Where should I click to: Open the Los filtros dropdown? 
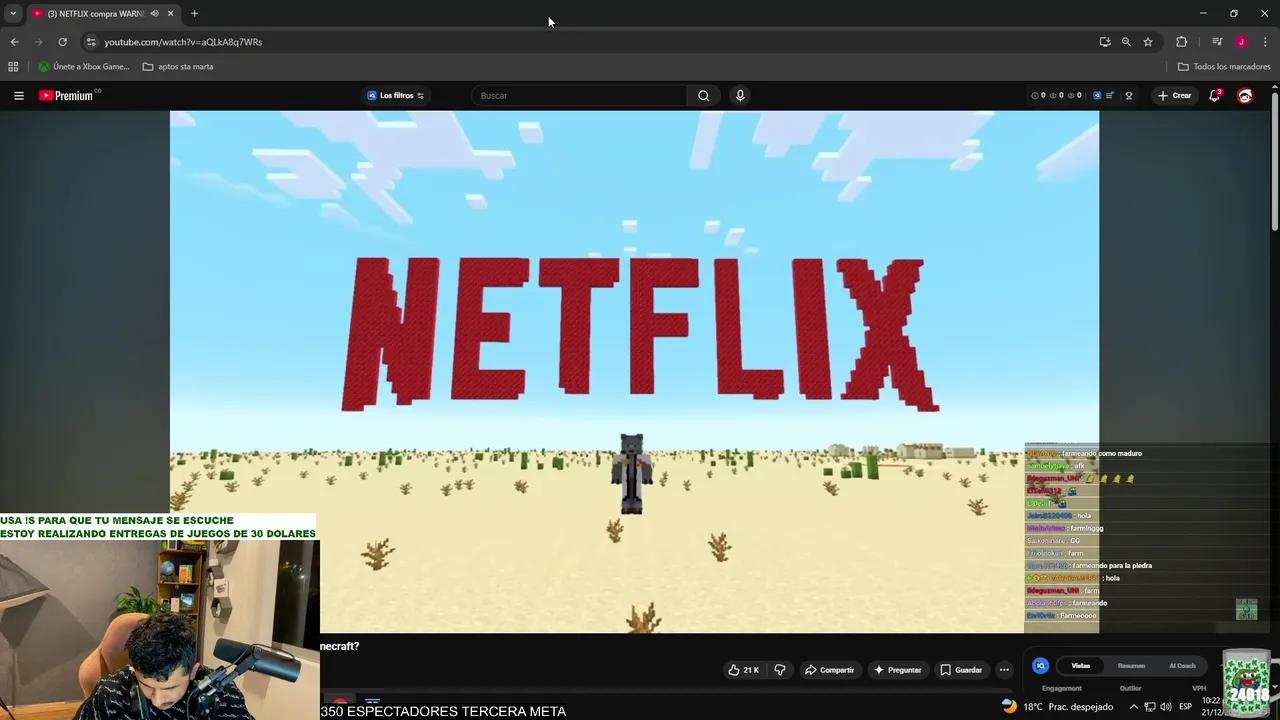pos(396,96)
